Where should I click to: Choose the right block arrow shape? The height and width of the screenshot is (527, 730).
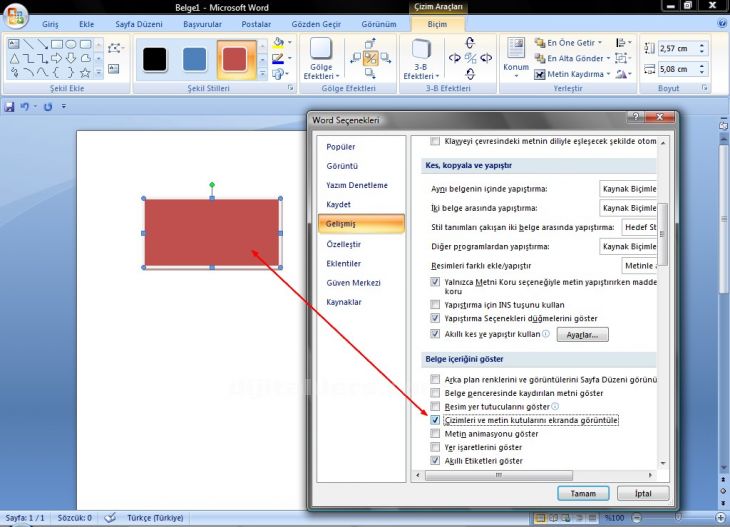pyautogui.click(x=57, y=59)
